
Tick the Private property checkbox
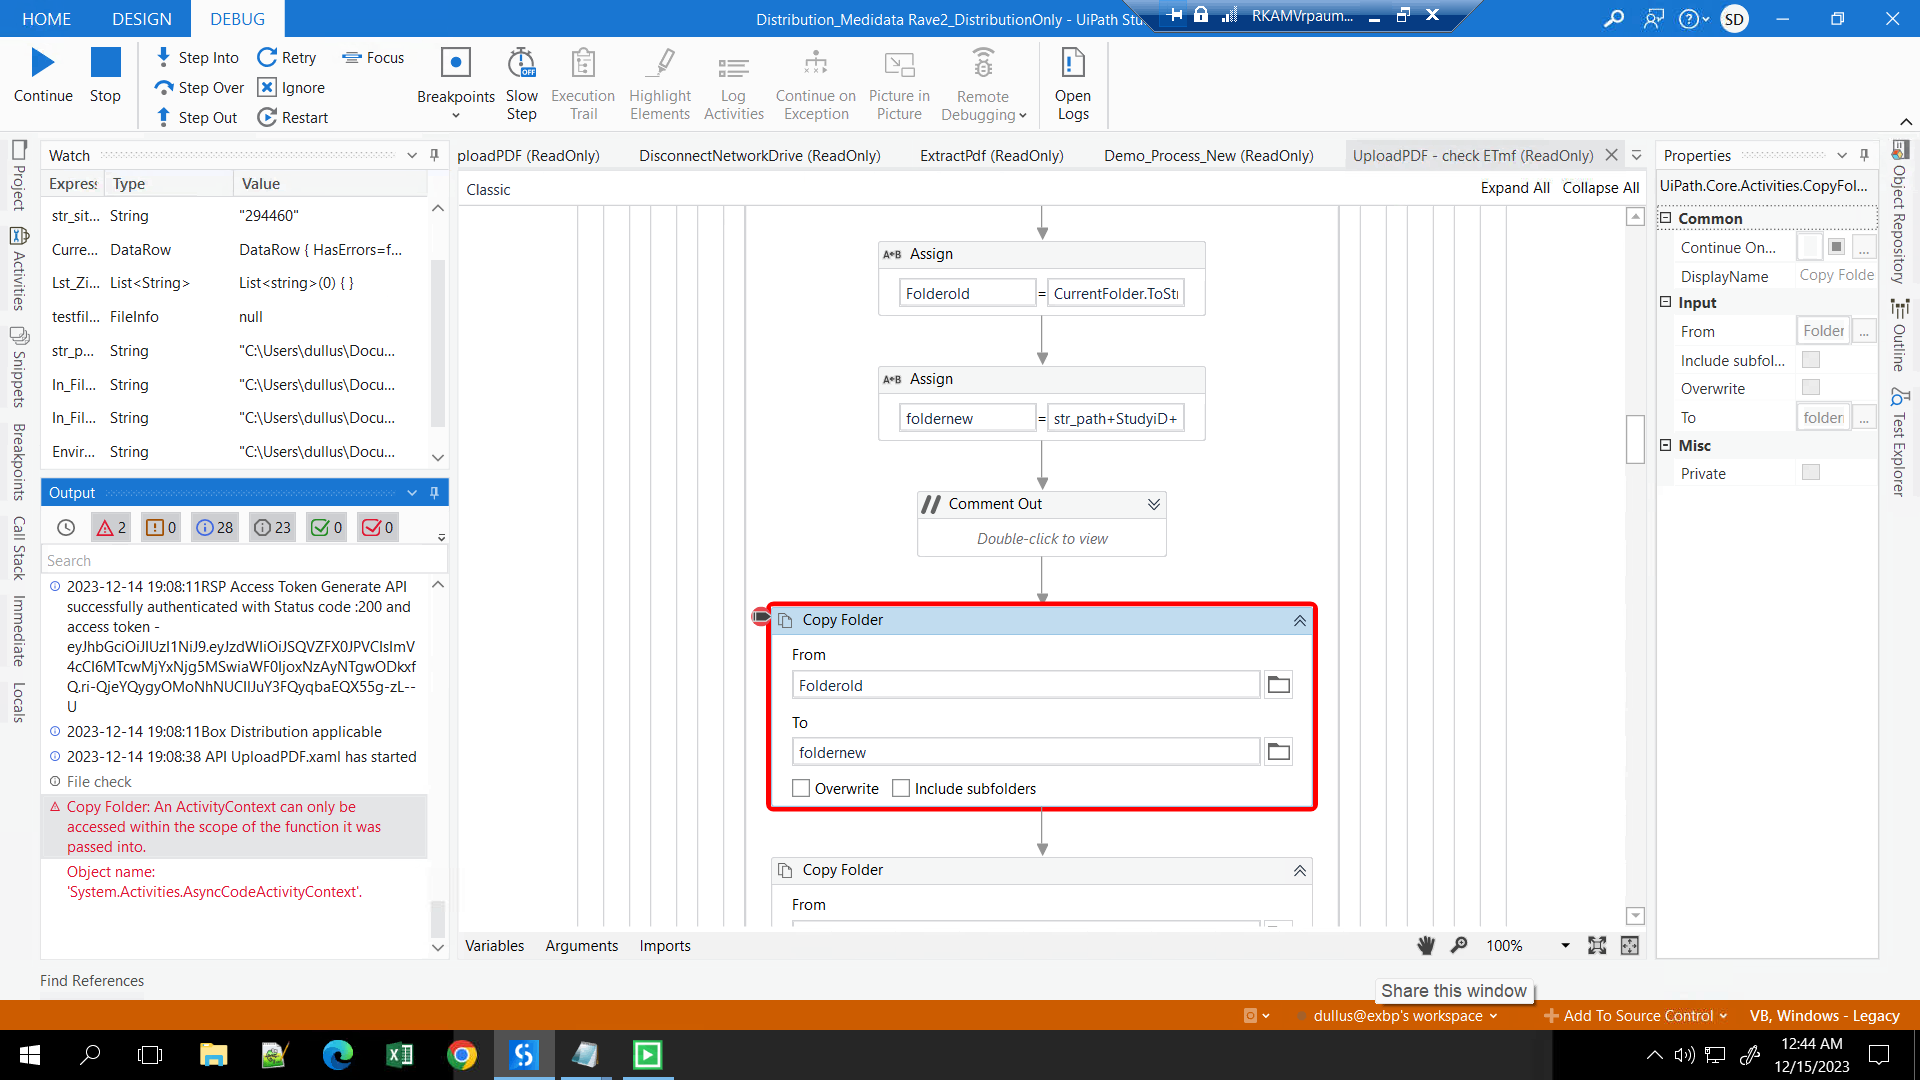tap(1810, 473)
